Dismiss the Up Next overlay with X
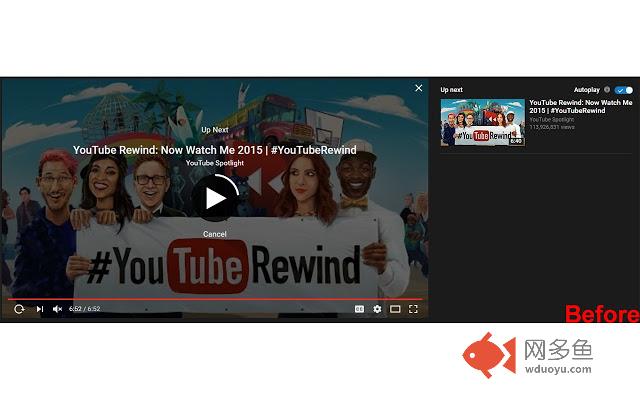Screen dimensions: 640x400 [418, 88]
